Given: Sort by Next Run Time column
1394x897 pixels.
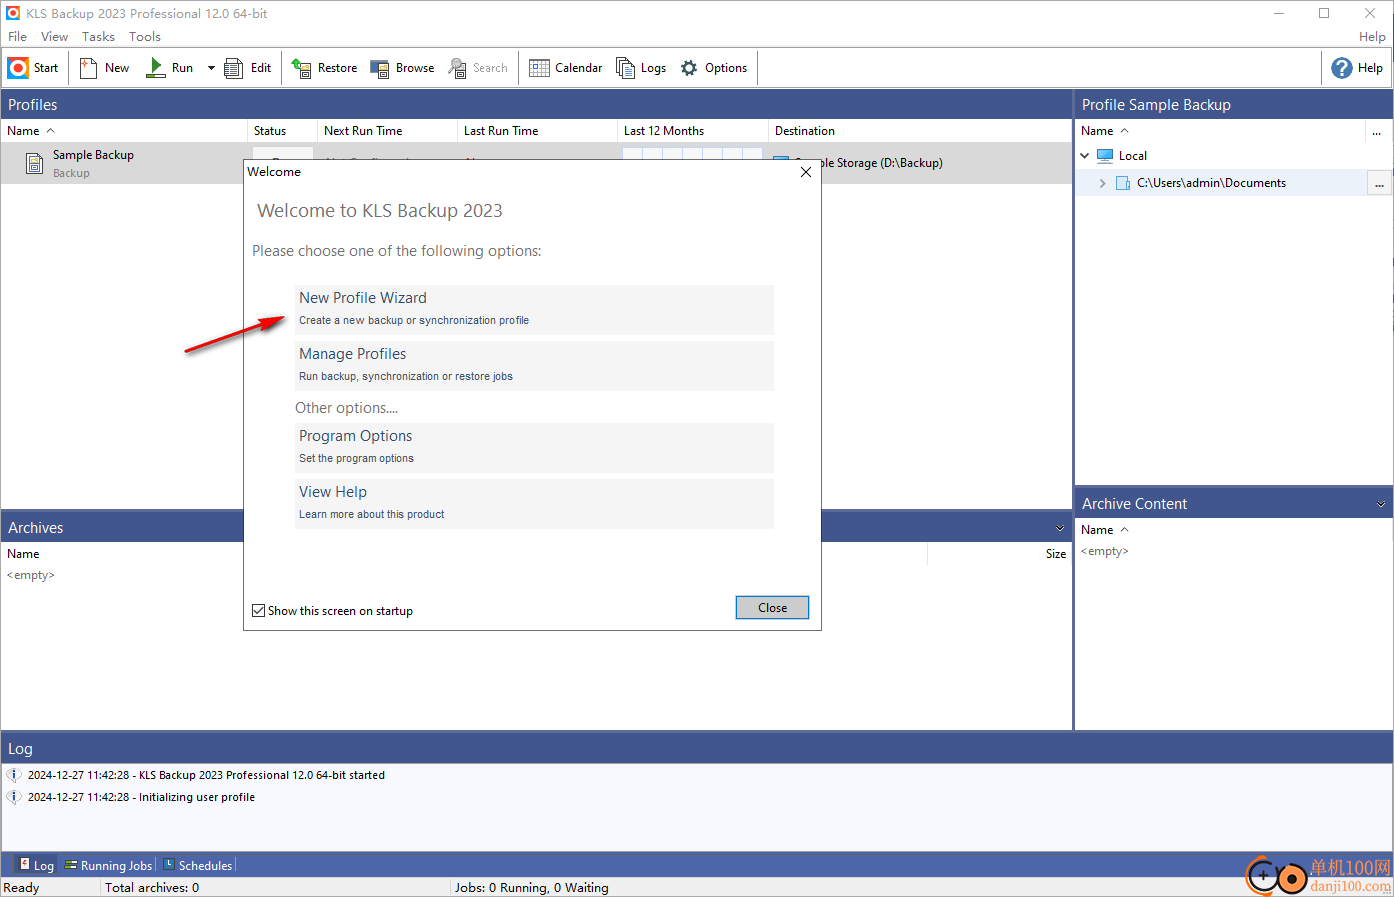Looking at the screenshot, I should [x=387, y=131].
